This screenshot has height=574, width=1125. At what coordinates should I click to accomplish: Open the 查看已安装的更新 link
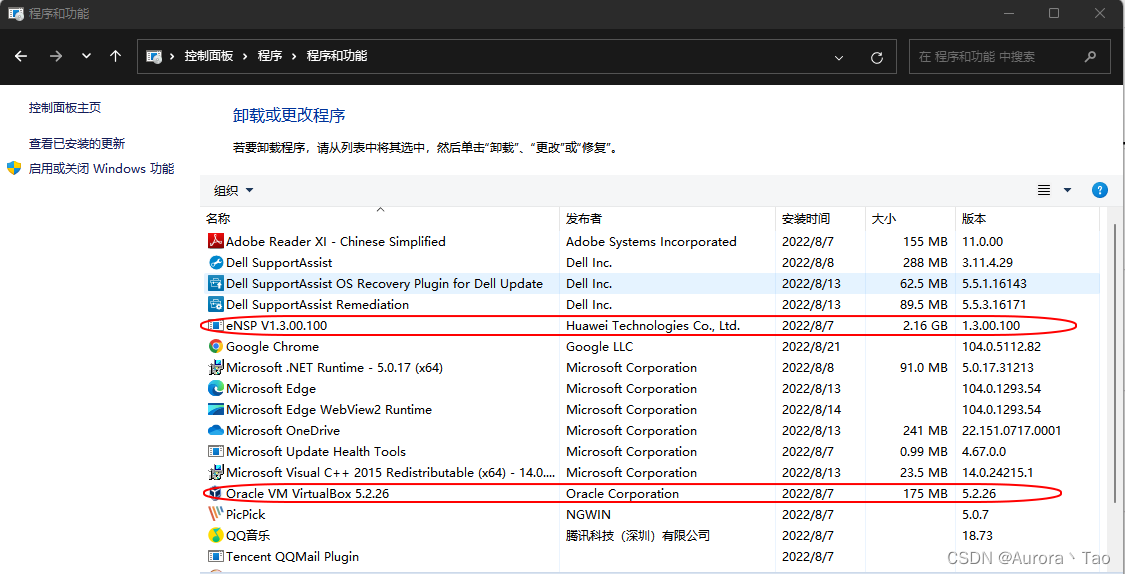(x=77, y=144)
